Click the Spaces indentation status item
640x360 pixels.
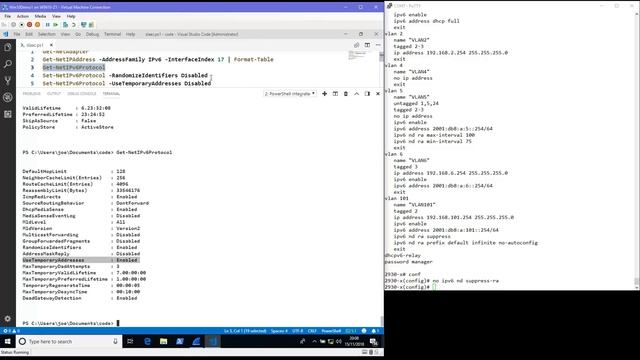[x=279, y=331]
